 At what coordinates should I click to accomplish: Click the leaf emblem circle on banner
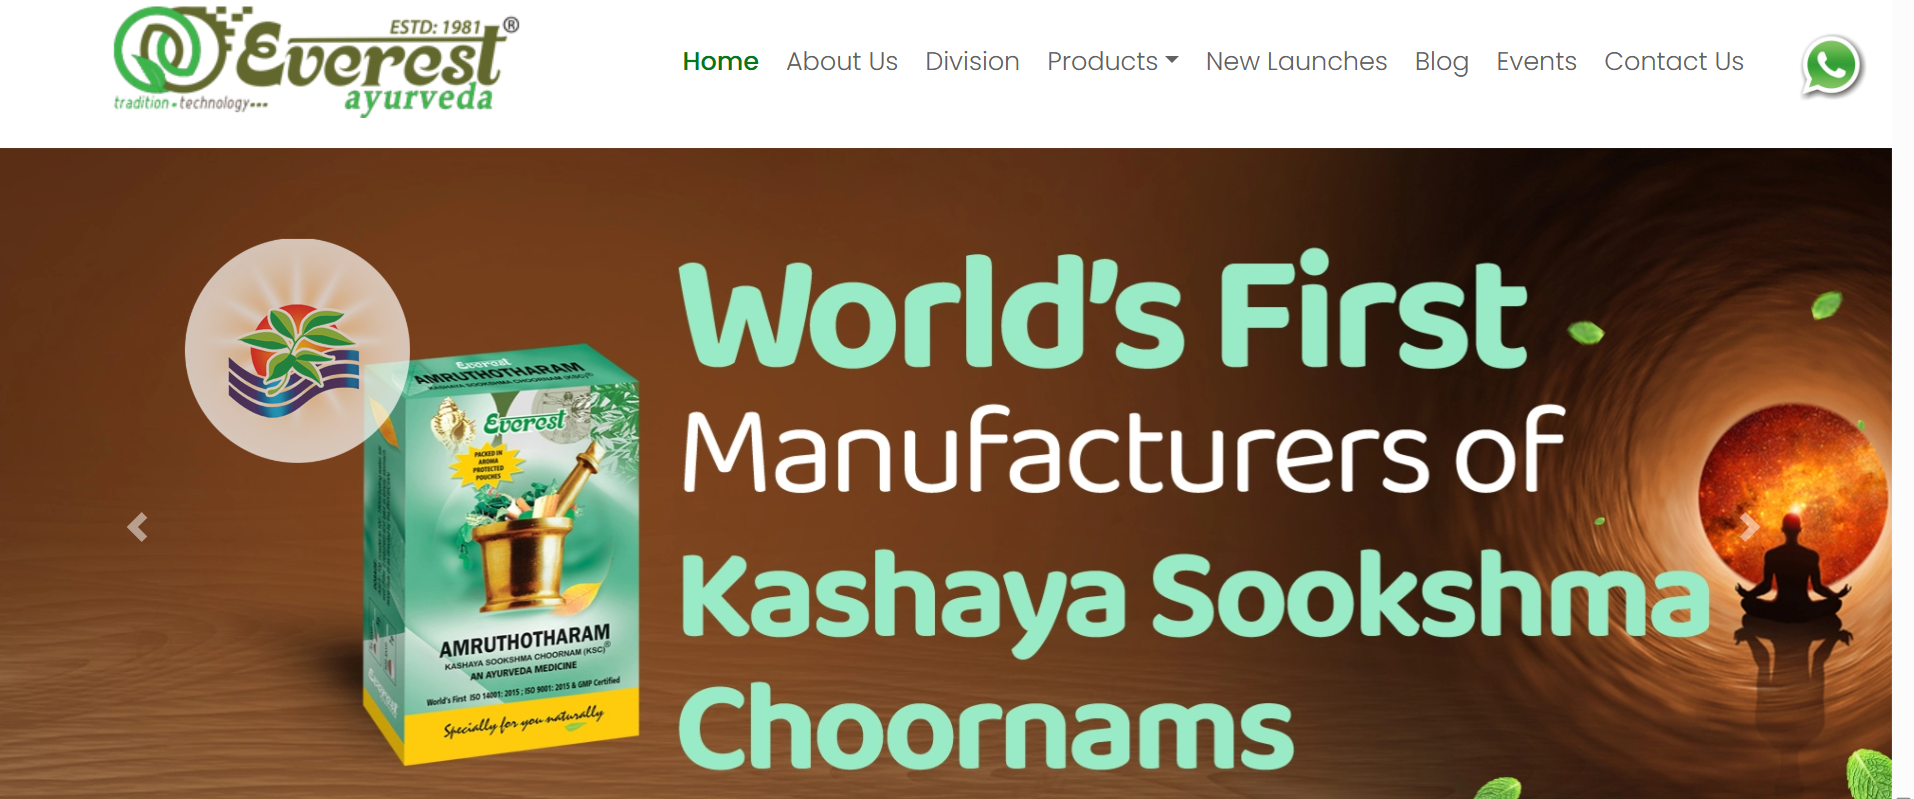[x=297, y=351]
